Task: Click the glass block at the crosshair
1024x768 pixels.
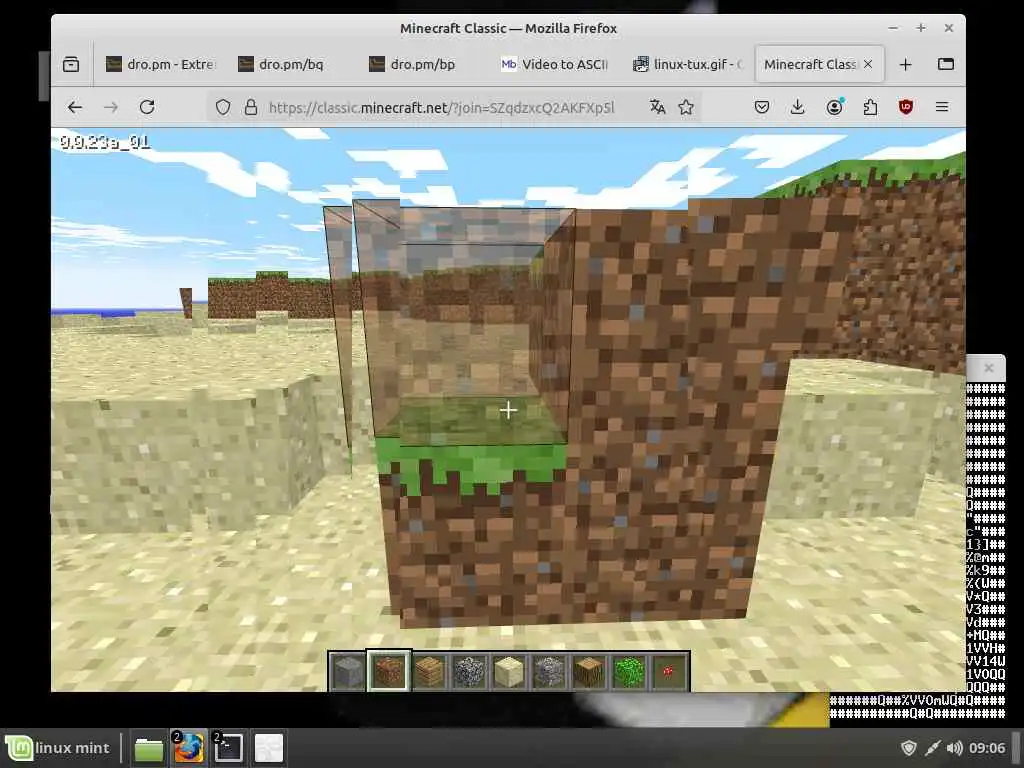Action: [x=469, y=323]
